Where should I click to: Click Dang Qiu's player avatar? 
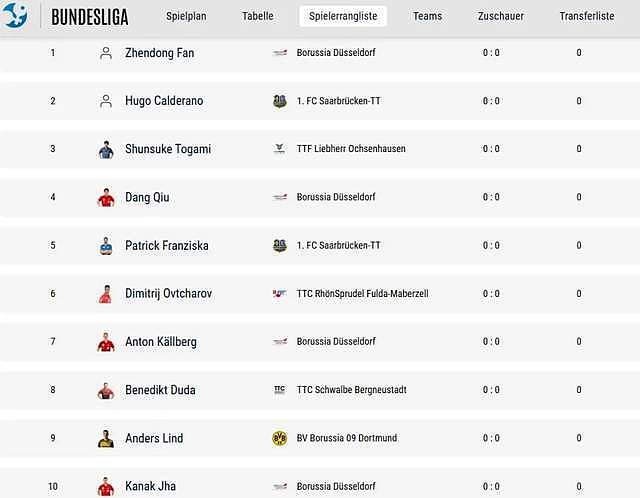pyautogui.click(x=106, y=197)
